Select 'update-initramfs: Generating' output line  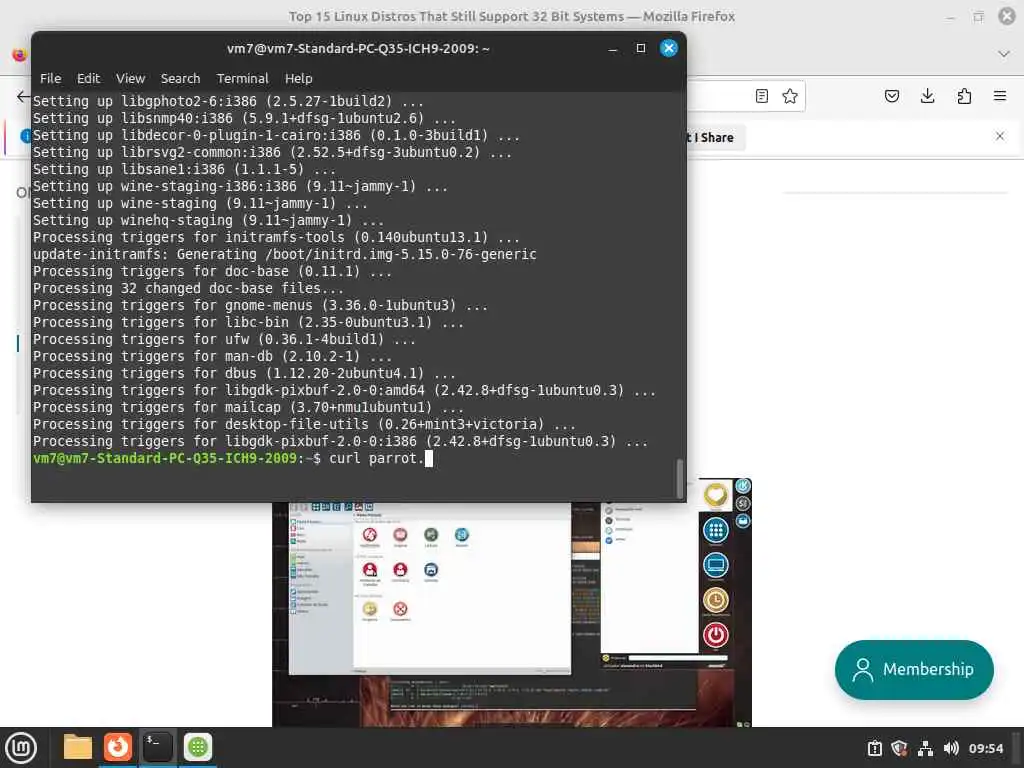285,254
